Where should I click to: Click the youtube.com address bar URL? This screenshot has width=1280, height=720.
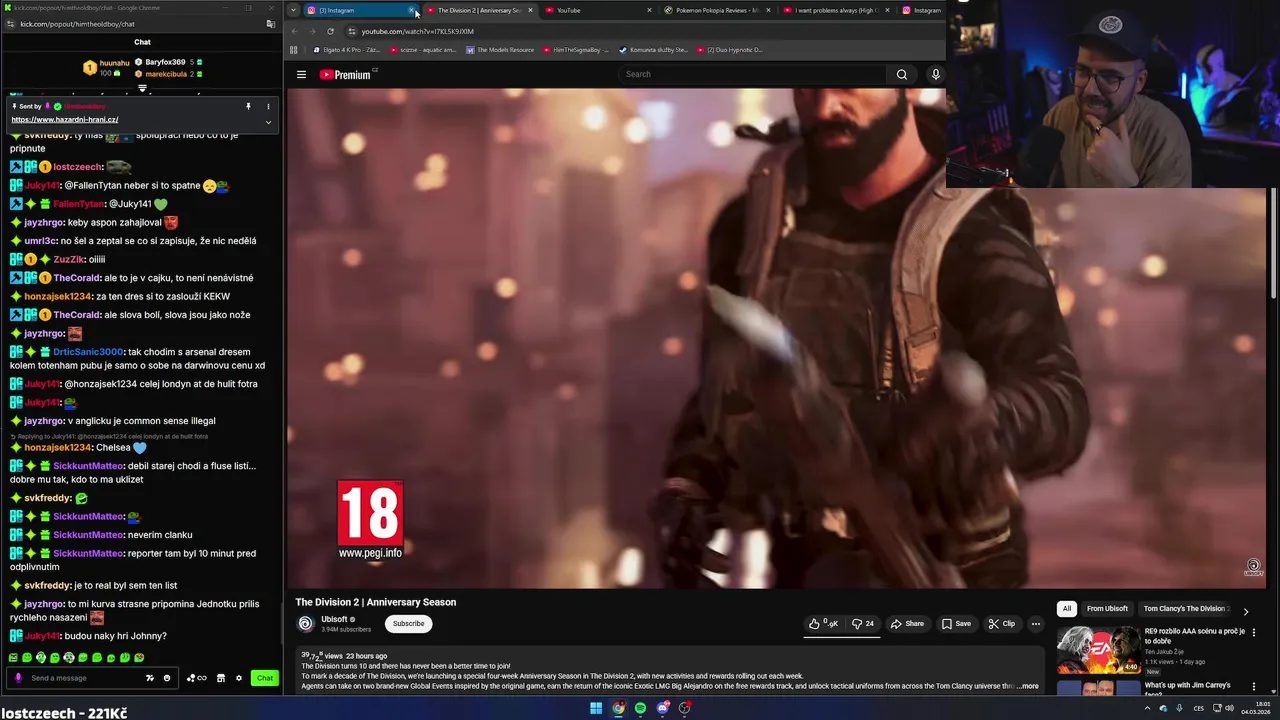coord(417,31)
